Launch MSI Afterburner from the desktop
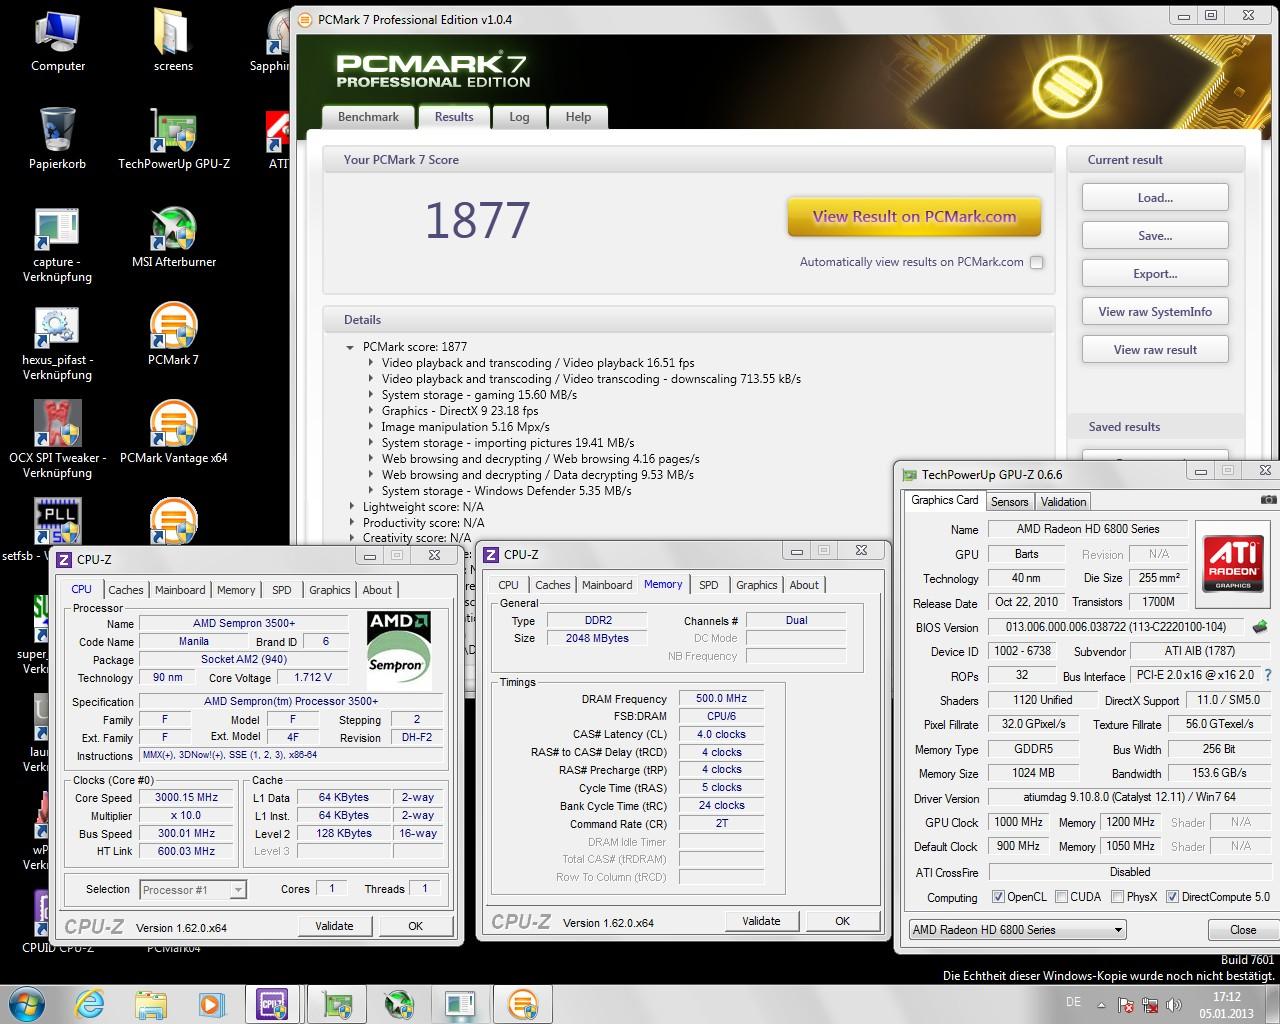Screen dimensions: 1280x1024 [x=173, y=237]
